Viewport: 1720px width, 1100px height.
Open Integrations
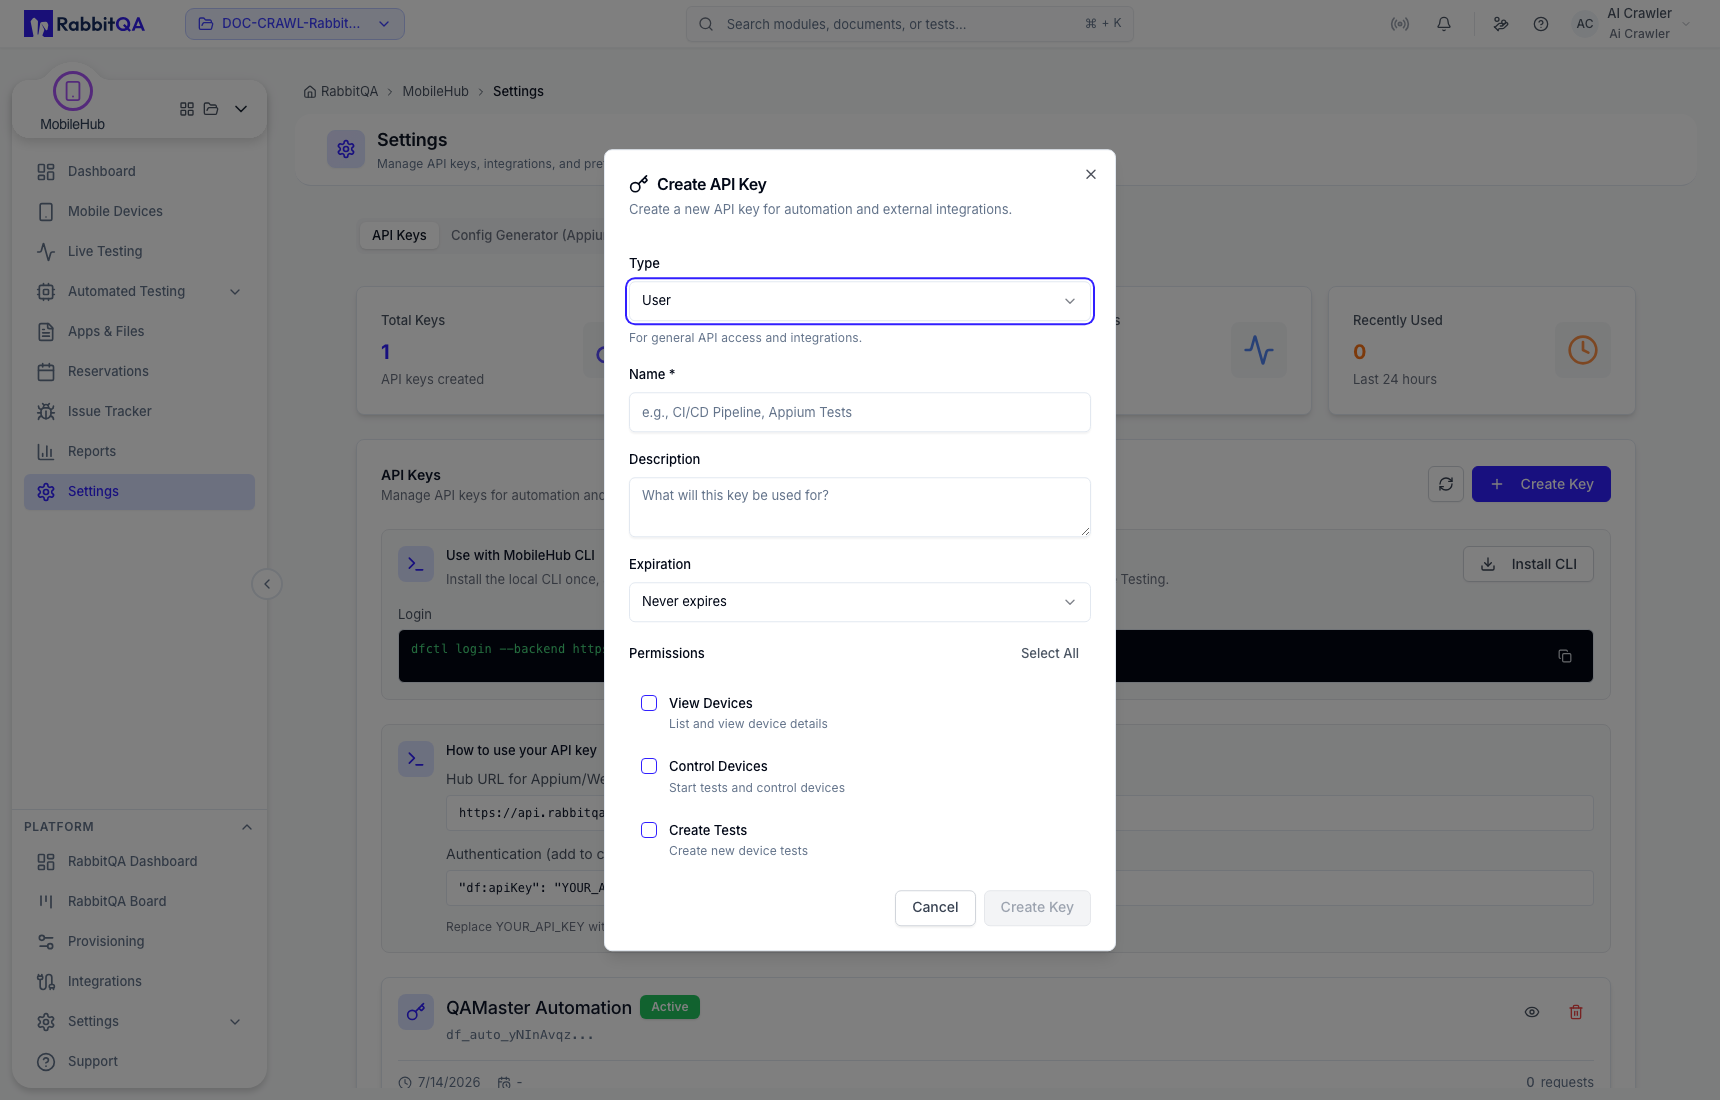pos(139,981)
